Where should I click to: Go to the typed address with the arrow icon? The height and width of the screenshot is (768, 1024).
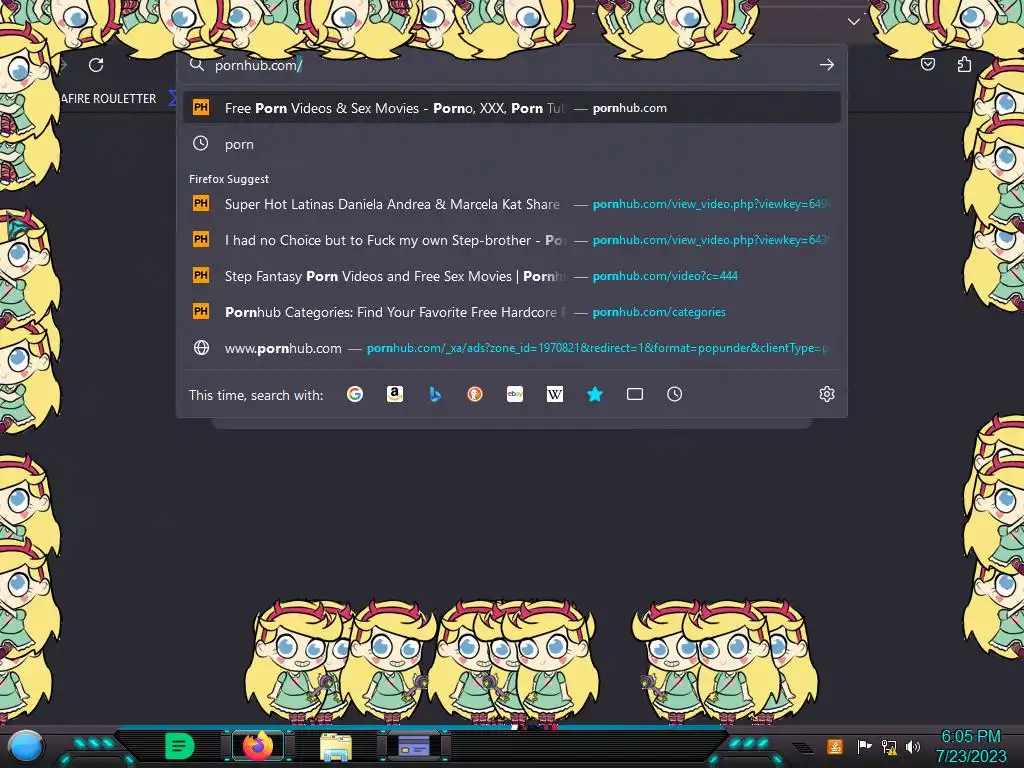[827, 65]
